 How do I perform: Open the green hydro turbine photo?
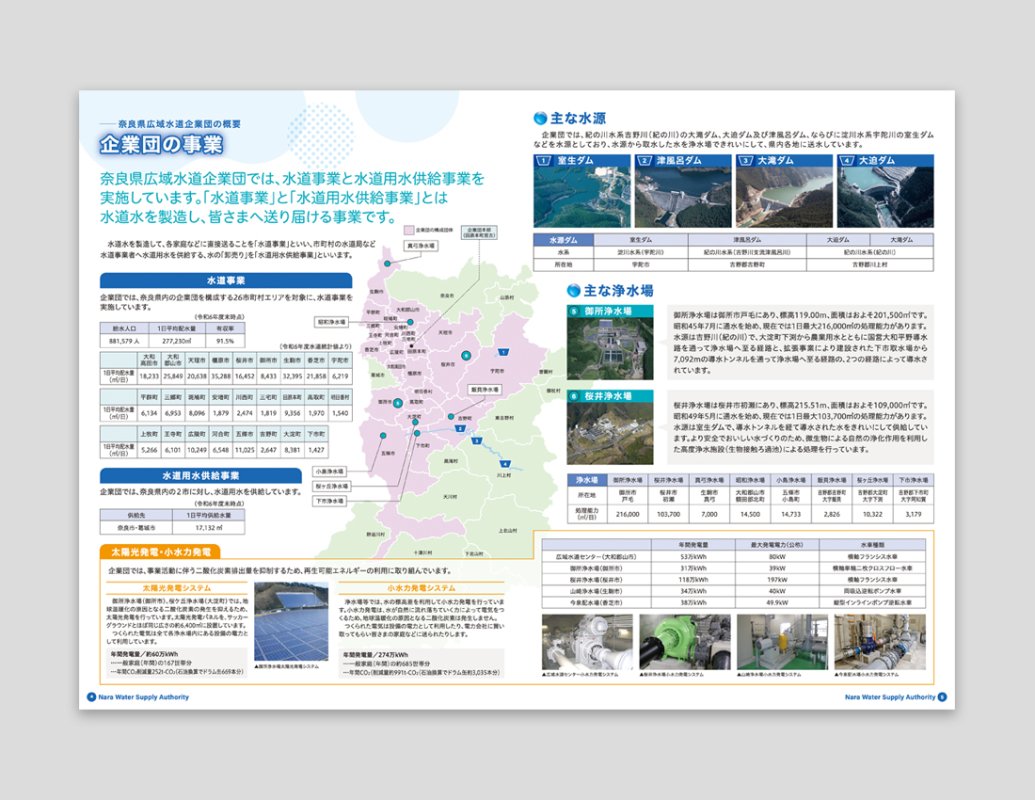tap(684, 642)
